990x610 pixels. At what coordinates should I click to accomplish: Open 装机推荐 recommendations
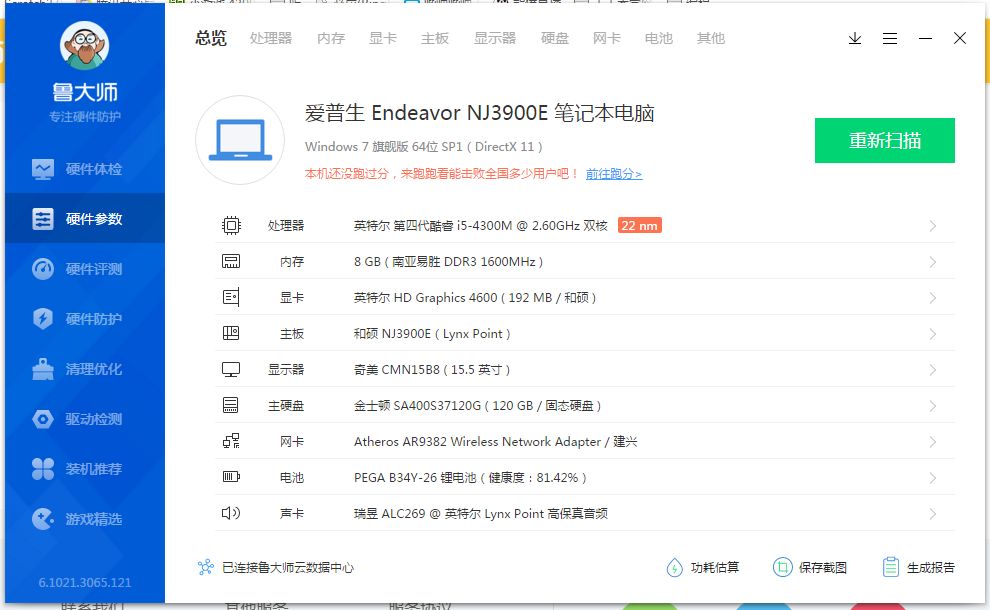coord(85,469)
